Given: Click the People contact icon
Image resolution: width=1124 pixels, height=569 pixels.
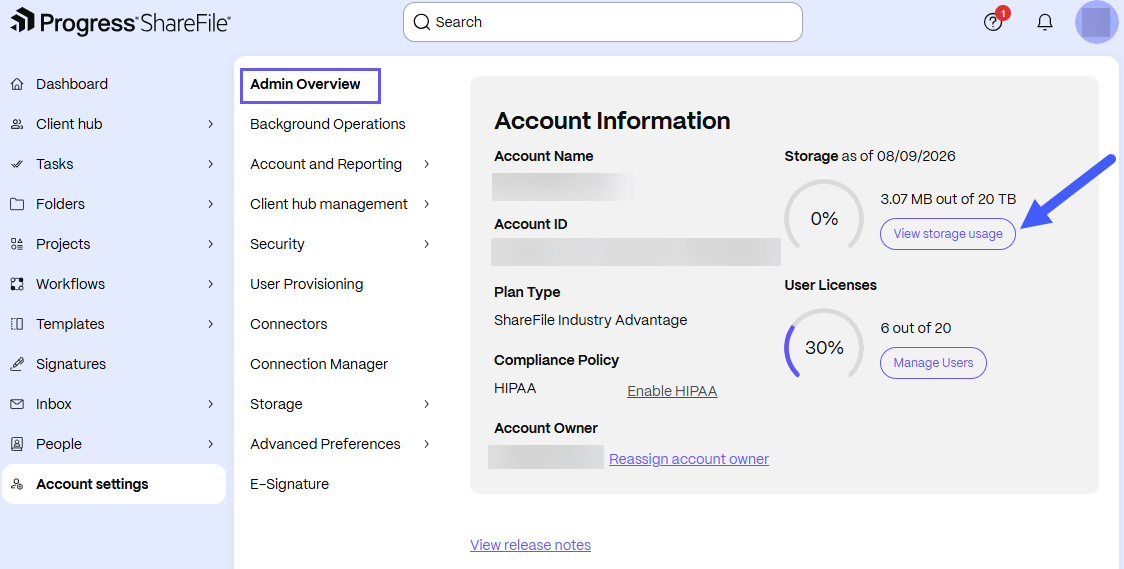Looking at the screenshot, I should (x=17, y=444).
